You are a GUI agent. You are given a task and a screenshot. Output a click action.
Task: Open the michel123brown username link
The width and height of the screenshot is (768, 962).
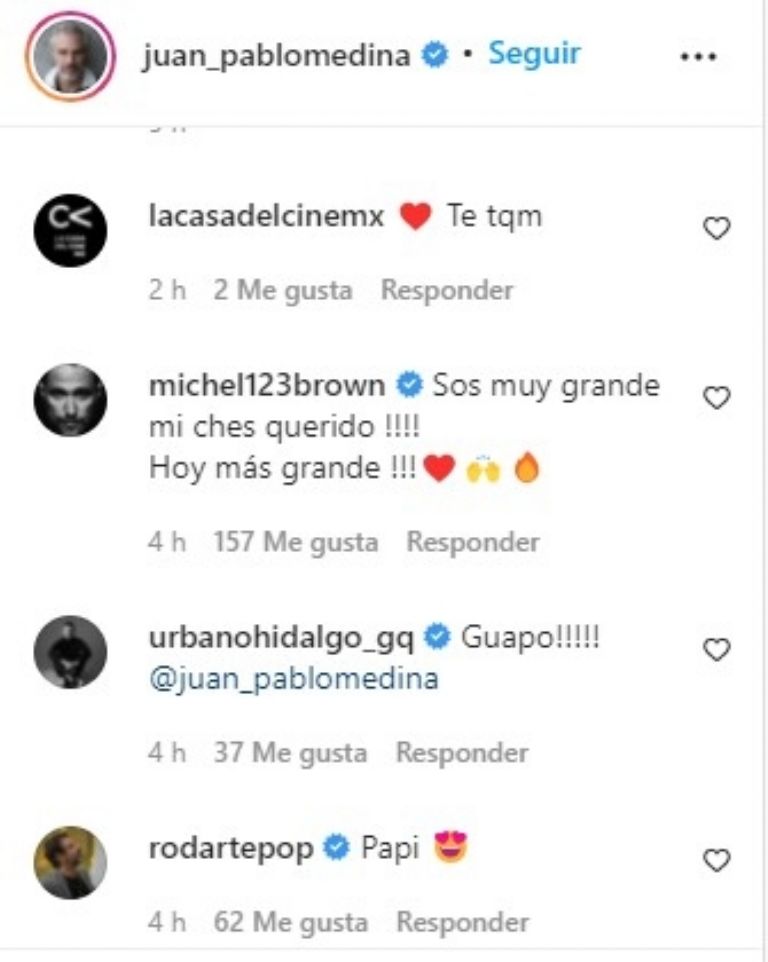267,386
